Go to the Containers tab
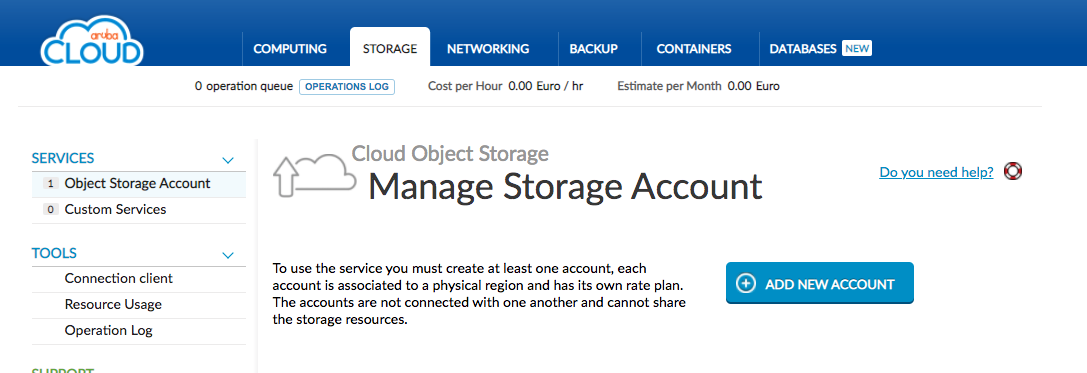 tap(694, 49)
